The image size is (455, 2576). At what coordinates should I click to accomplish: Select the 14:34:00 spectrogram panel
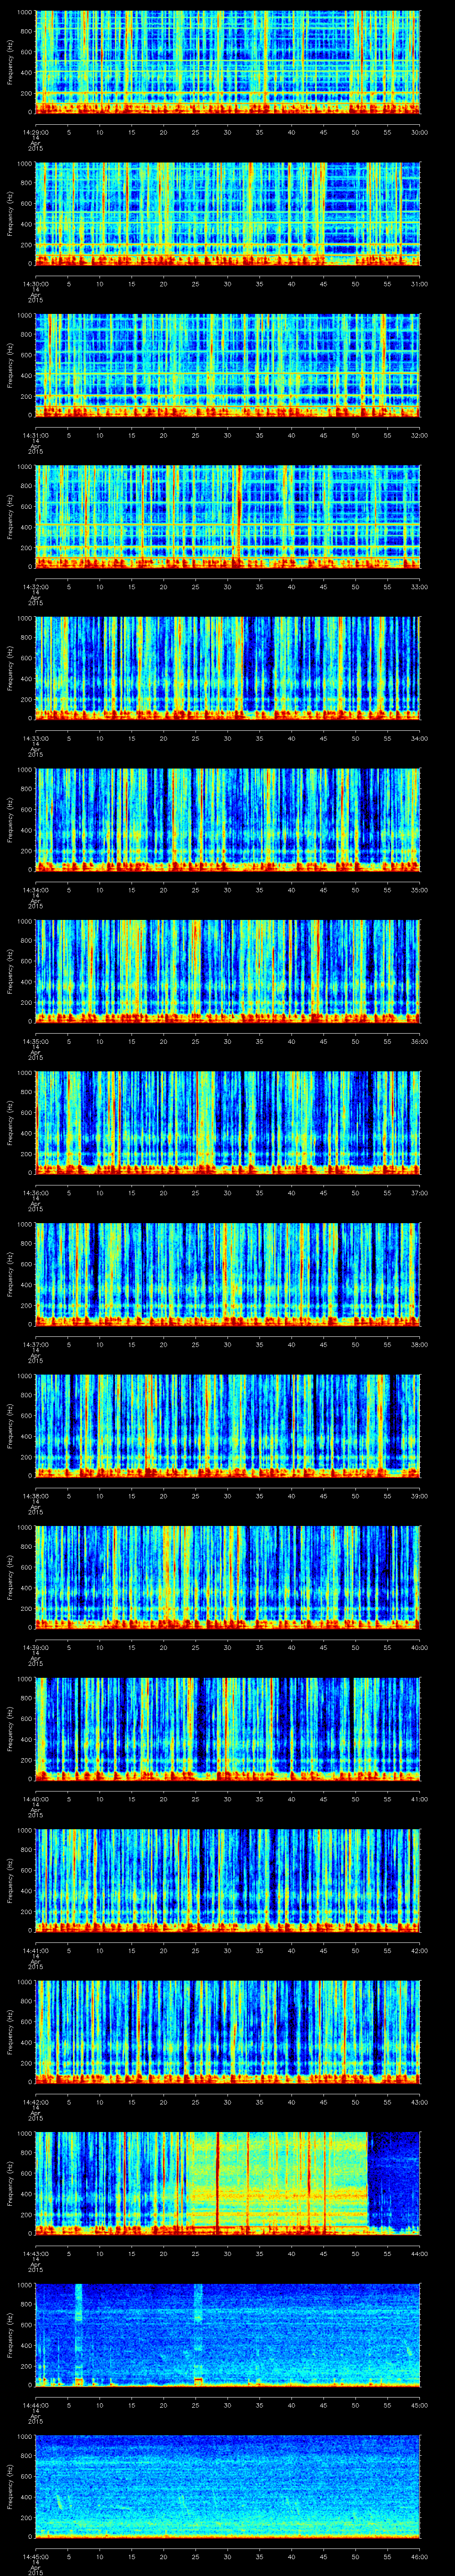(x=227, y=819)
